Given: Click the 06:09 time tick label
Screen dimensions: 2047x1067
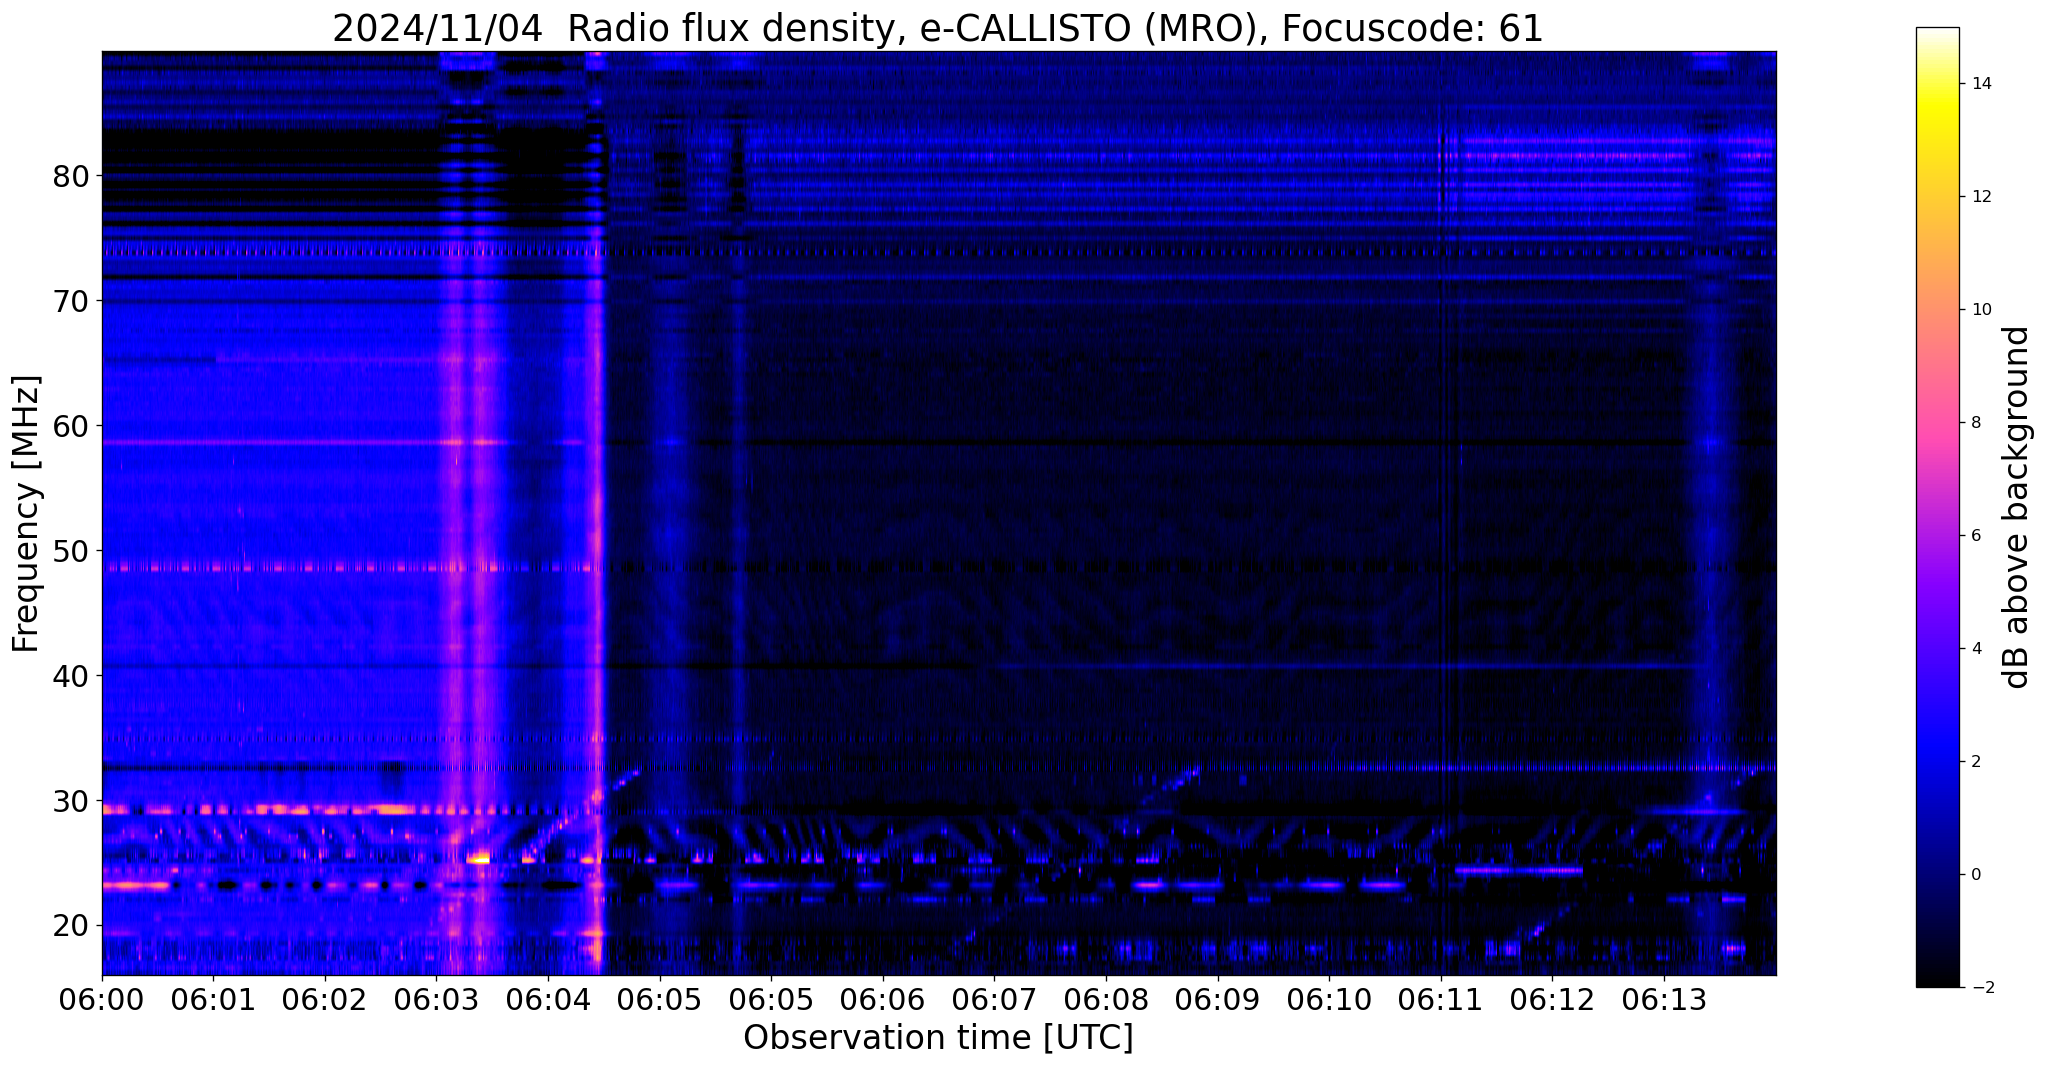Looking at the screenshot, I should point(1218,1000).
